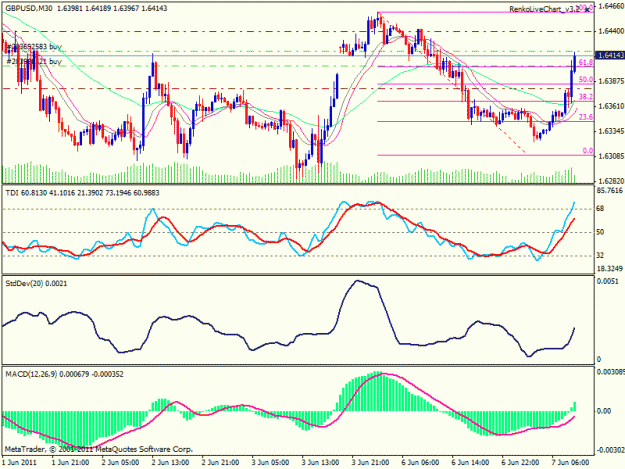Select the Fibonacci 50.0 level label
This screenshot has width=625, height=469.
586,80
